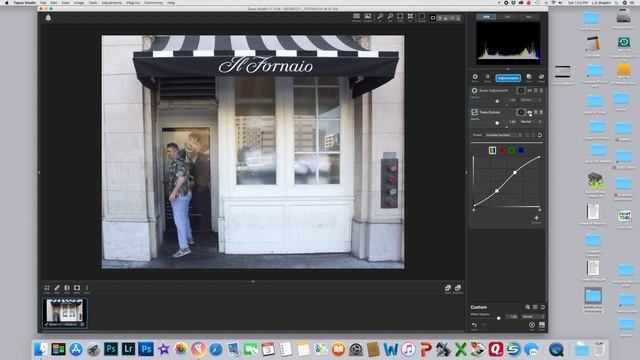
Task: Reset the Tone Curves preset
Action: pos(540,135)
